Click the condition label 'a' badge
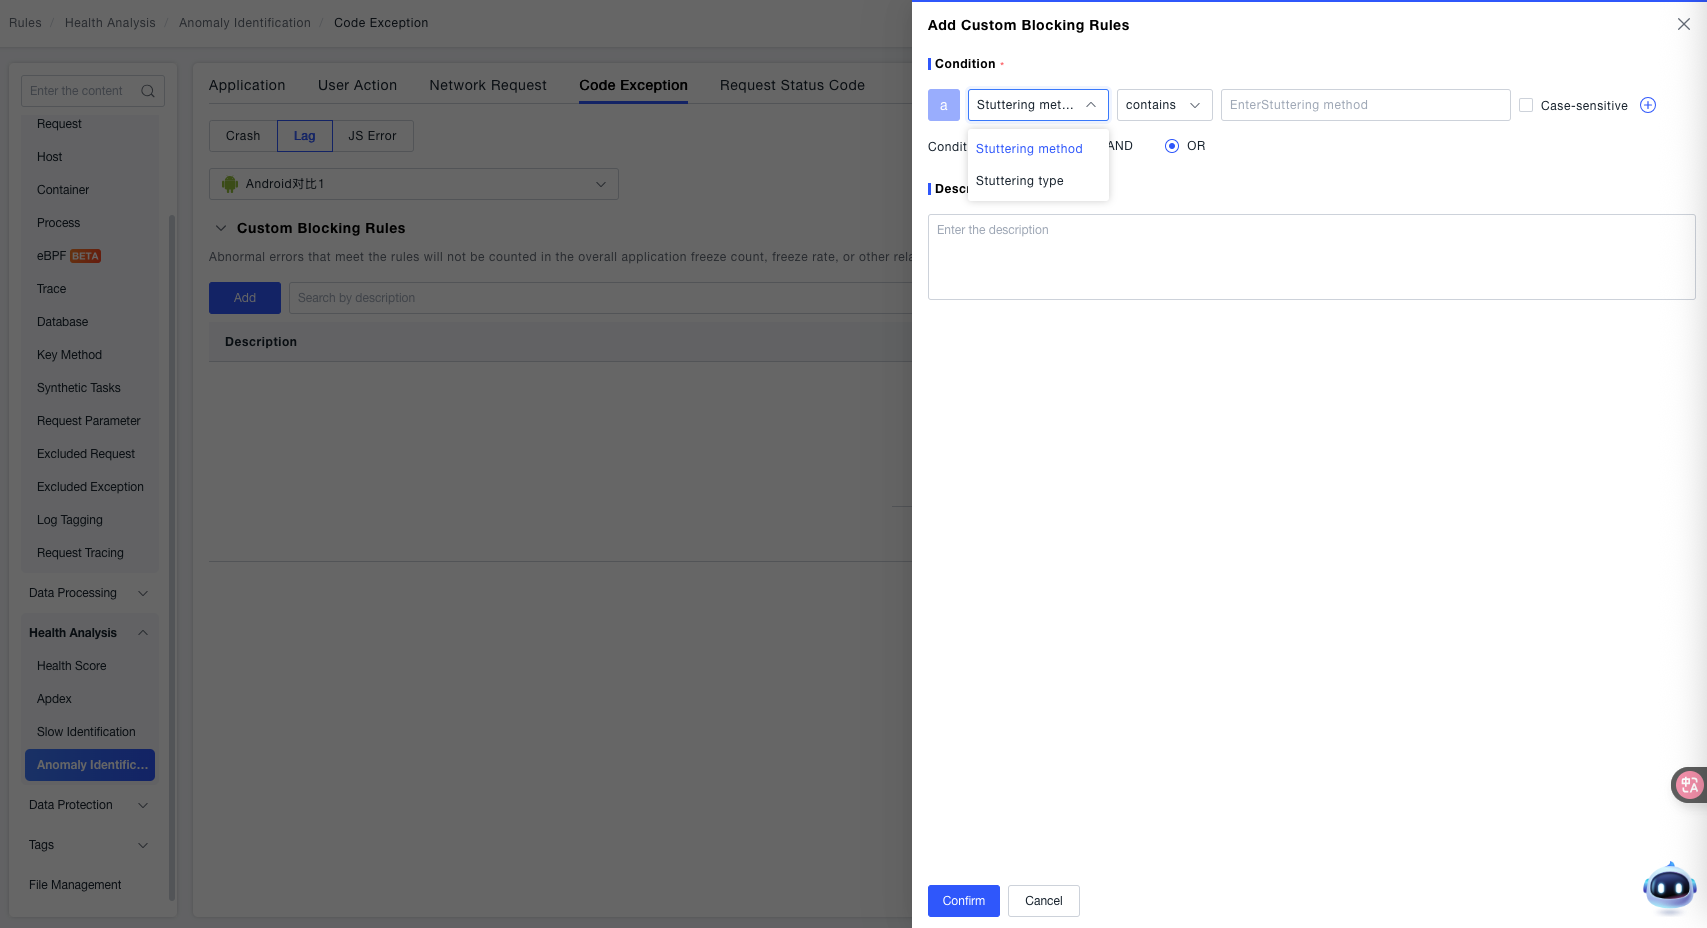Screen dimensions: 1707x928 tap(943, 105)
